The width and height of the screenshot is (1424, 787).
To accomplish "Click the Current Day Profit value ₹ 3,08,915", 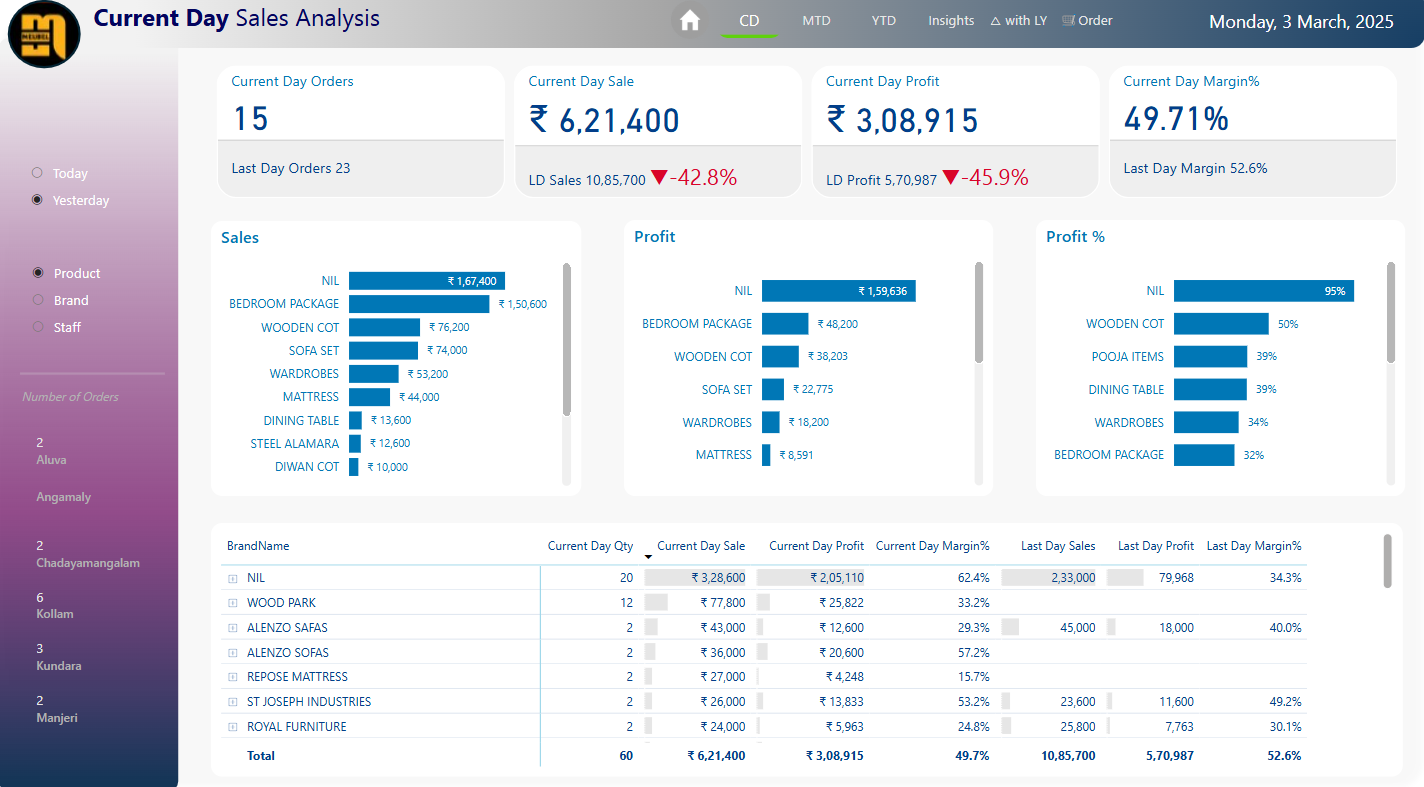I will coord(902,120).
